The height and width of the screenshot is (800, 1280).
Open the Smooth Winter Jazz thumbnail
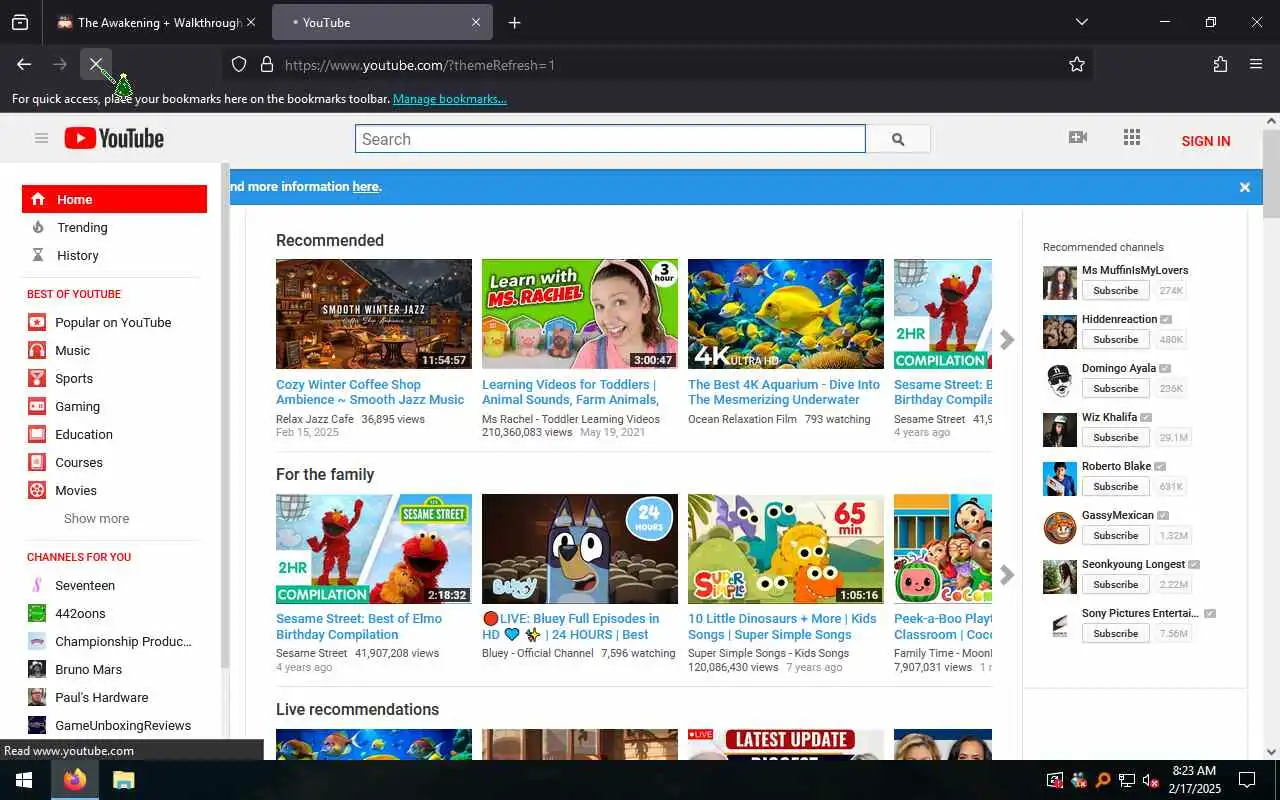click(x=374, y=314)
